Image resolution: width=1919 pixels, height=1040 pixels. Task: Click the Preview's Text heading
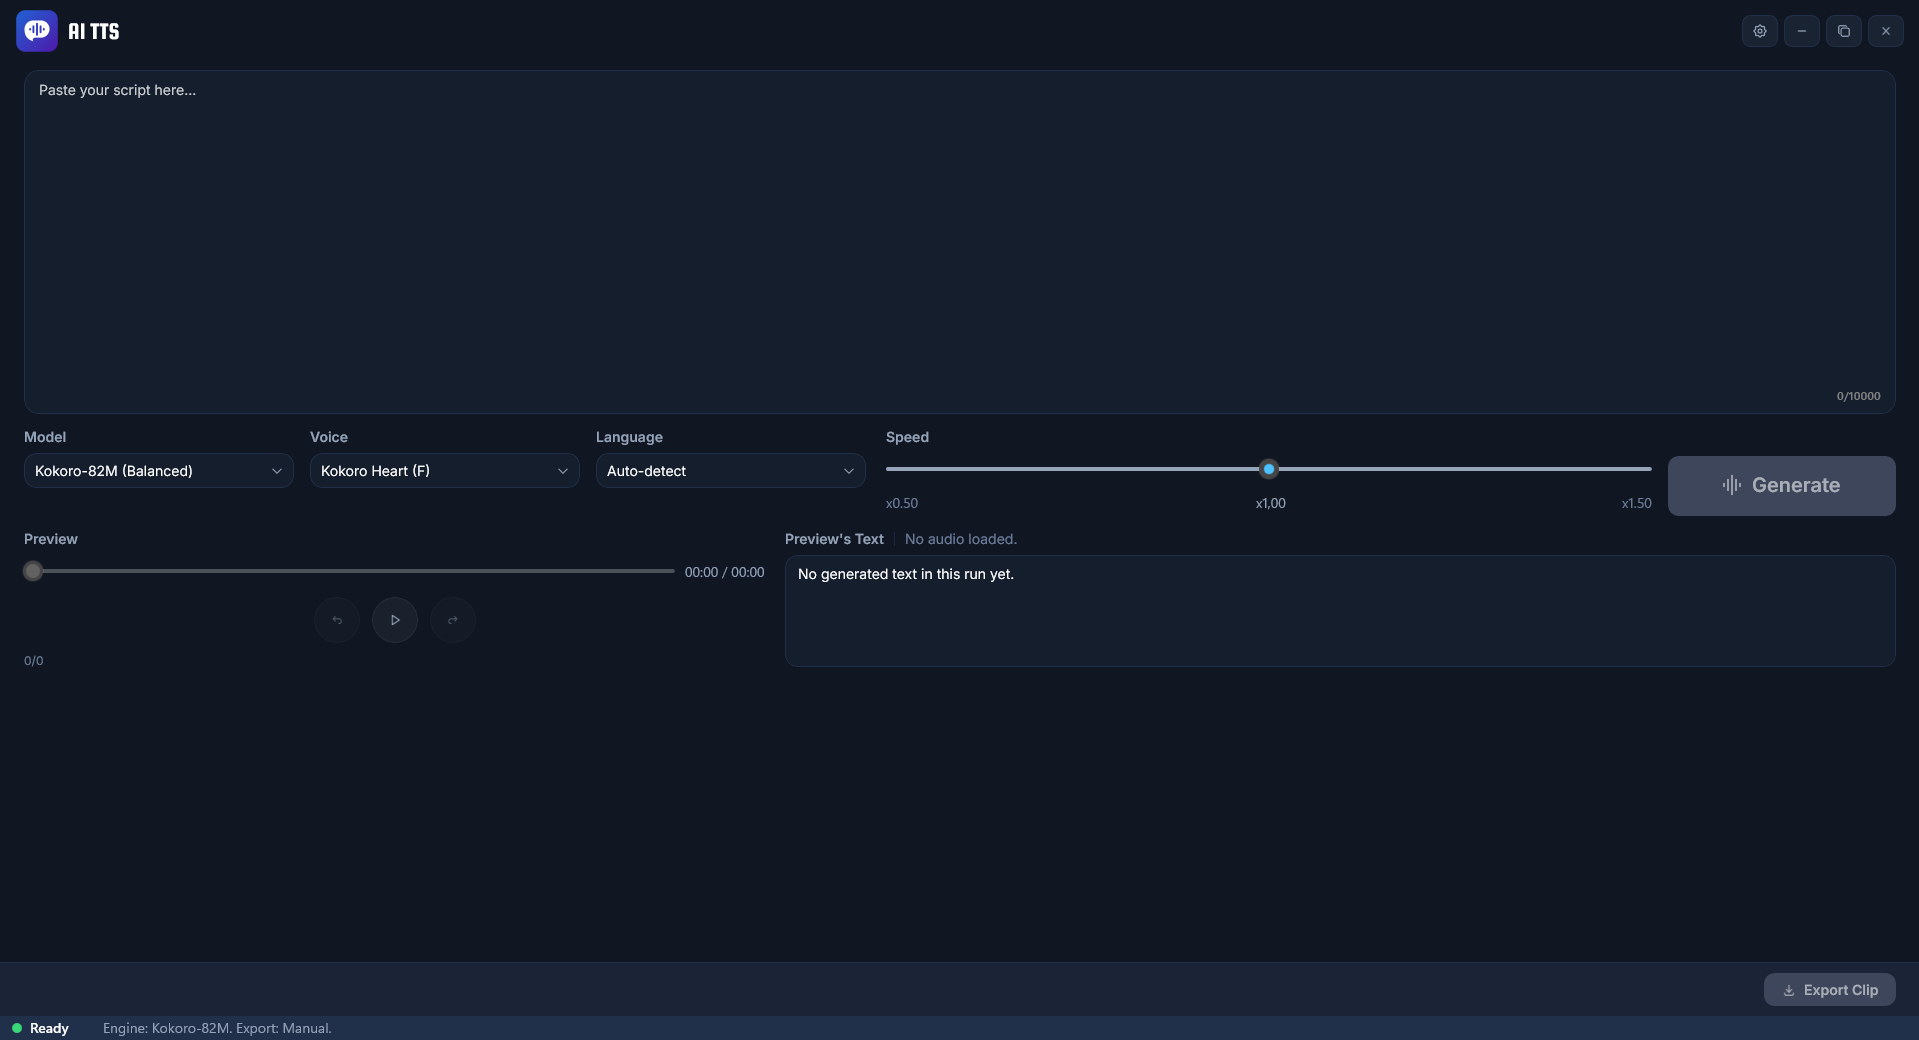click(834, 539)
